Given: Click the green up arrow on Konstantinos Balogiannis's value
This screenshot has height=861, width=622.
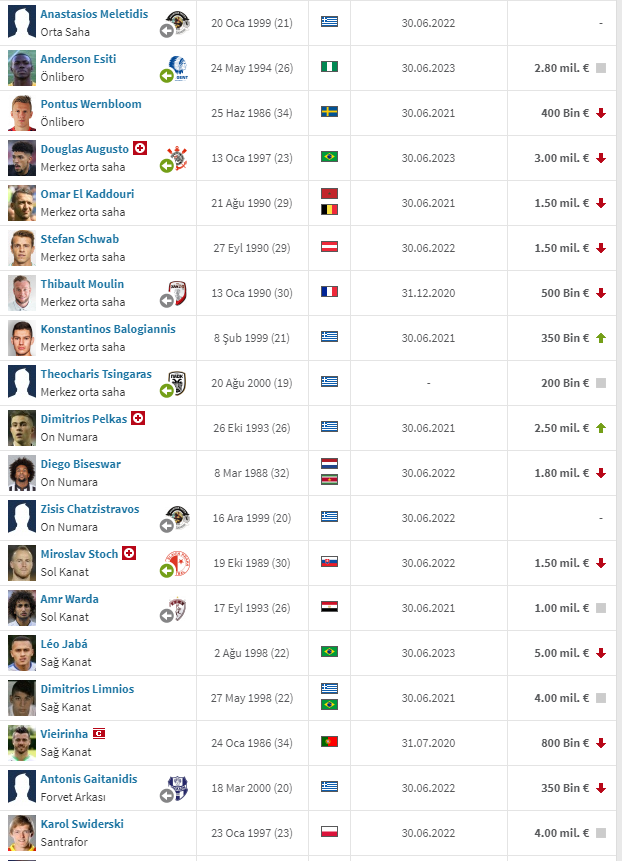Looking at the screenshot, I should (601, 338).
